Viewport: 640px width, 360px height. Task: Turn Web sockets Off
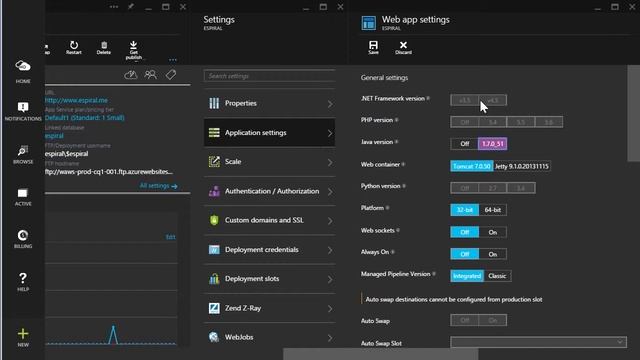pyautogui.click(x=464, y=232)
